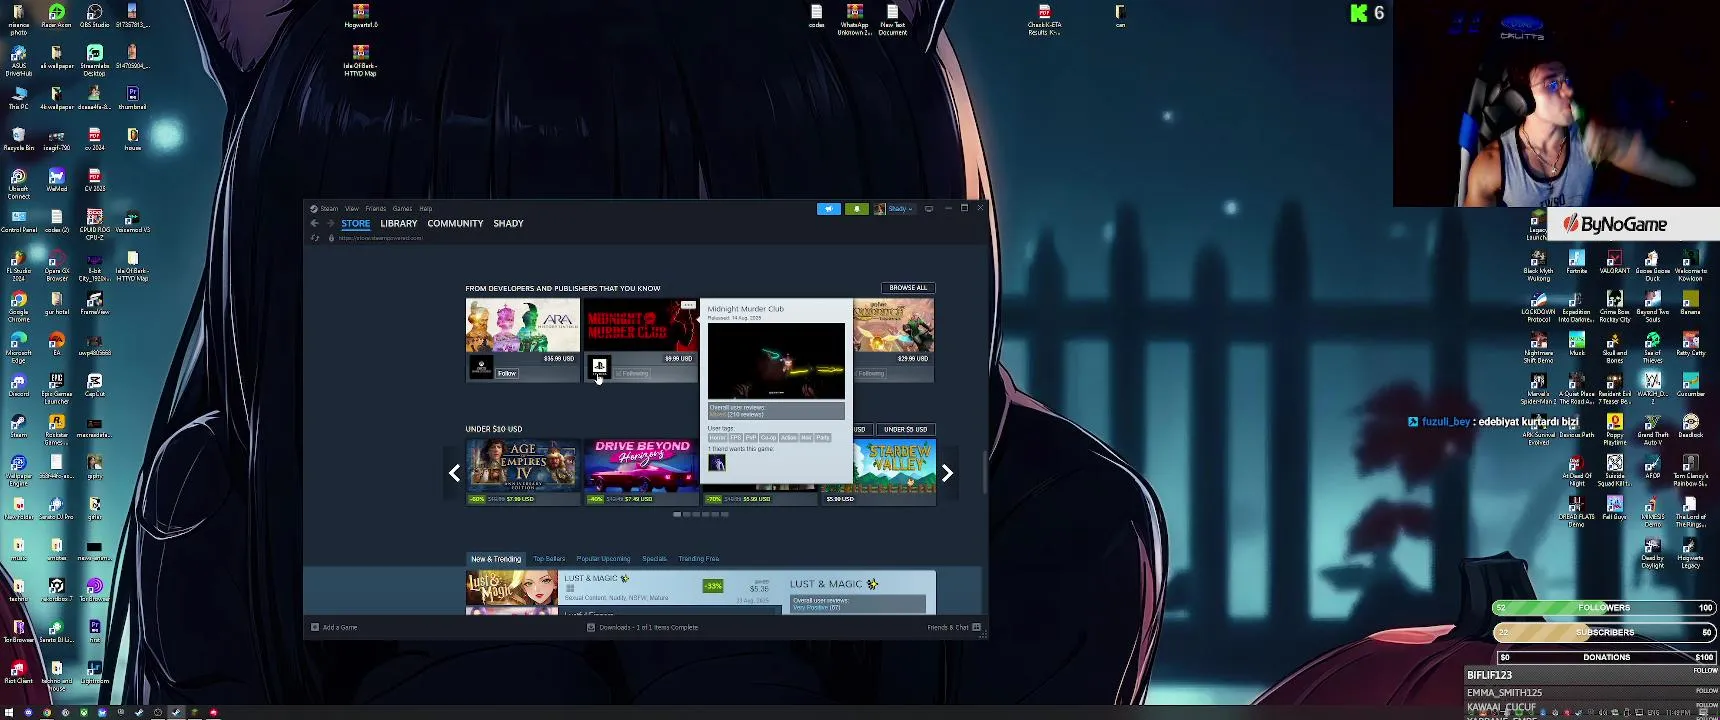
Task: Select the Top Sellers tab
Action: [x=549, y=559]
